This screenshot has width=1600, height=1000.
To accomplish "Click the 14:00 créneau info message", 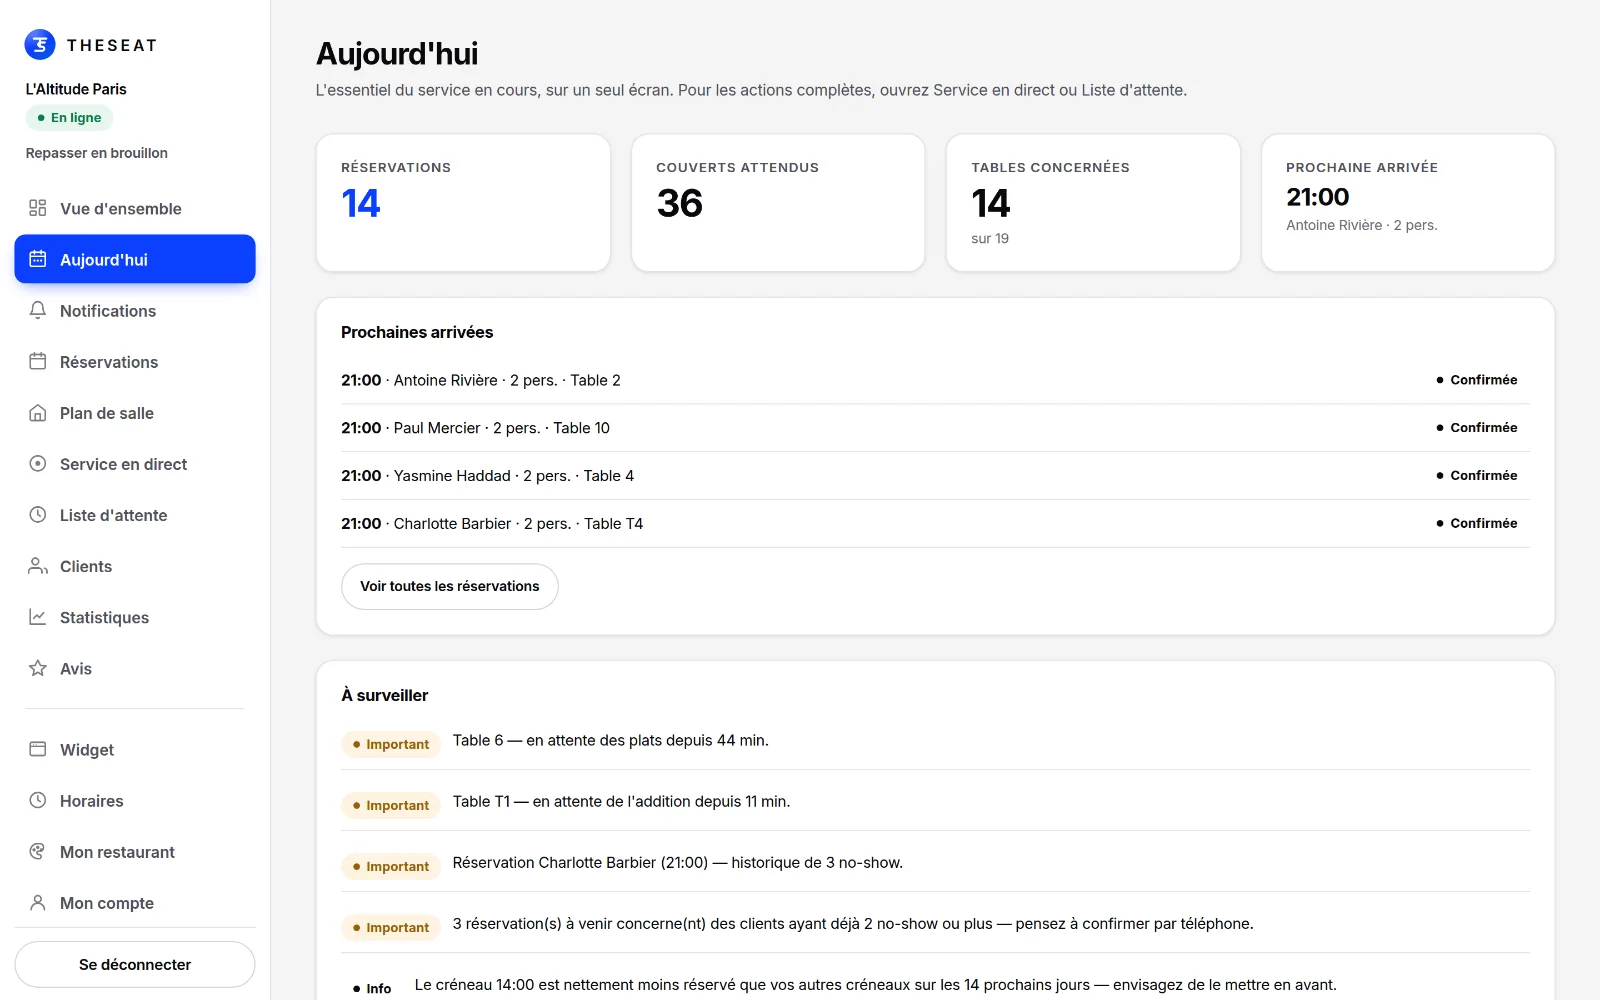I will click(875, 985).
